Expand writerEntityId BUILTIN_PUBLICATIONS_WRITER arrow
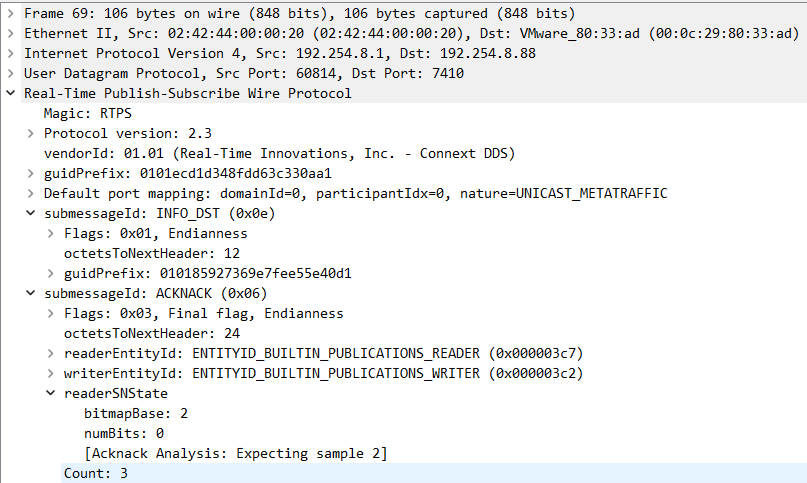Image resolution: width=807 pixels, height=483 pixels. coord(51,373)
